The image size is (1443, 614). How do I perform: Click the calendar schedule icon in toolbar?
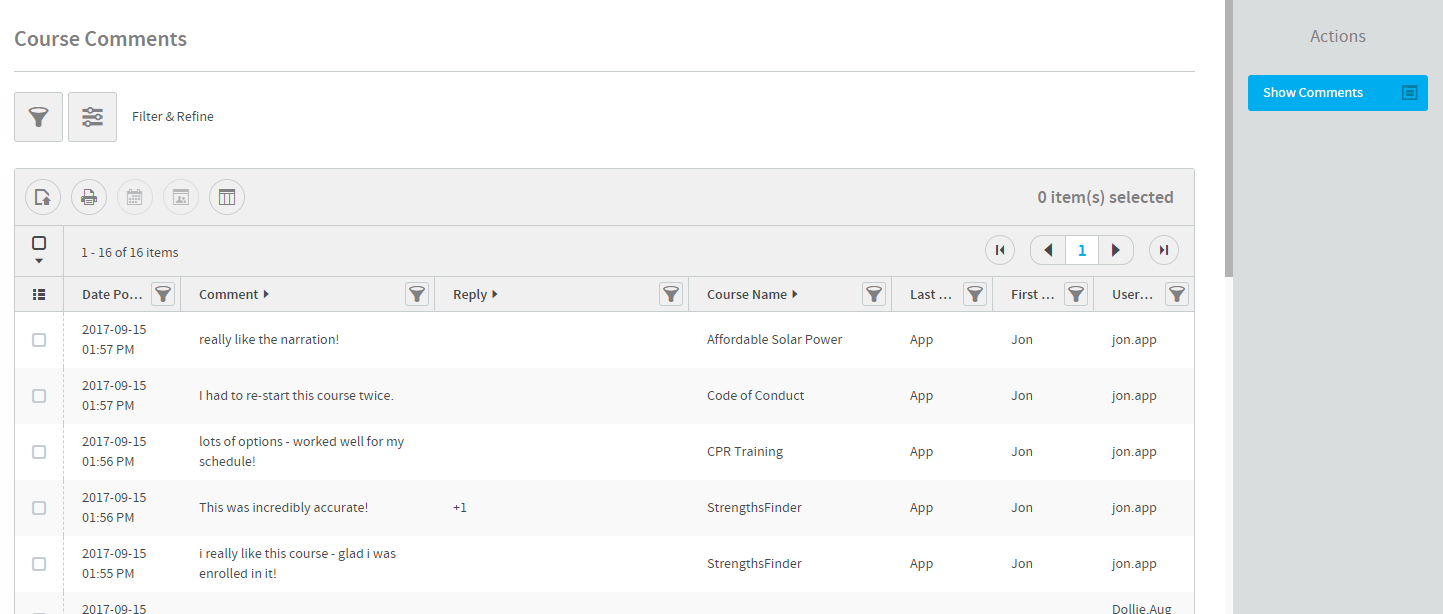(135, 197)
